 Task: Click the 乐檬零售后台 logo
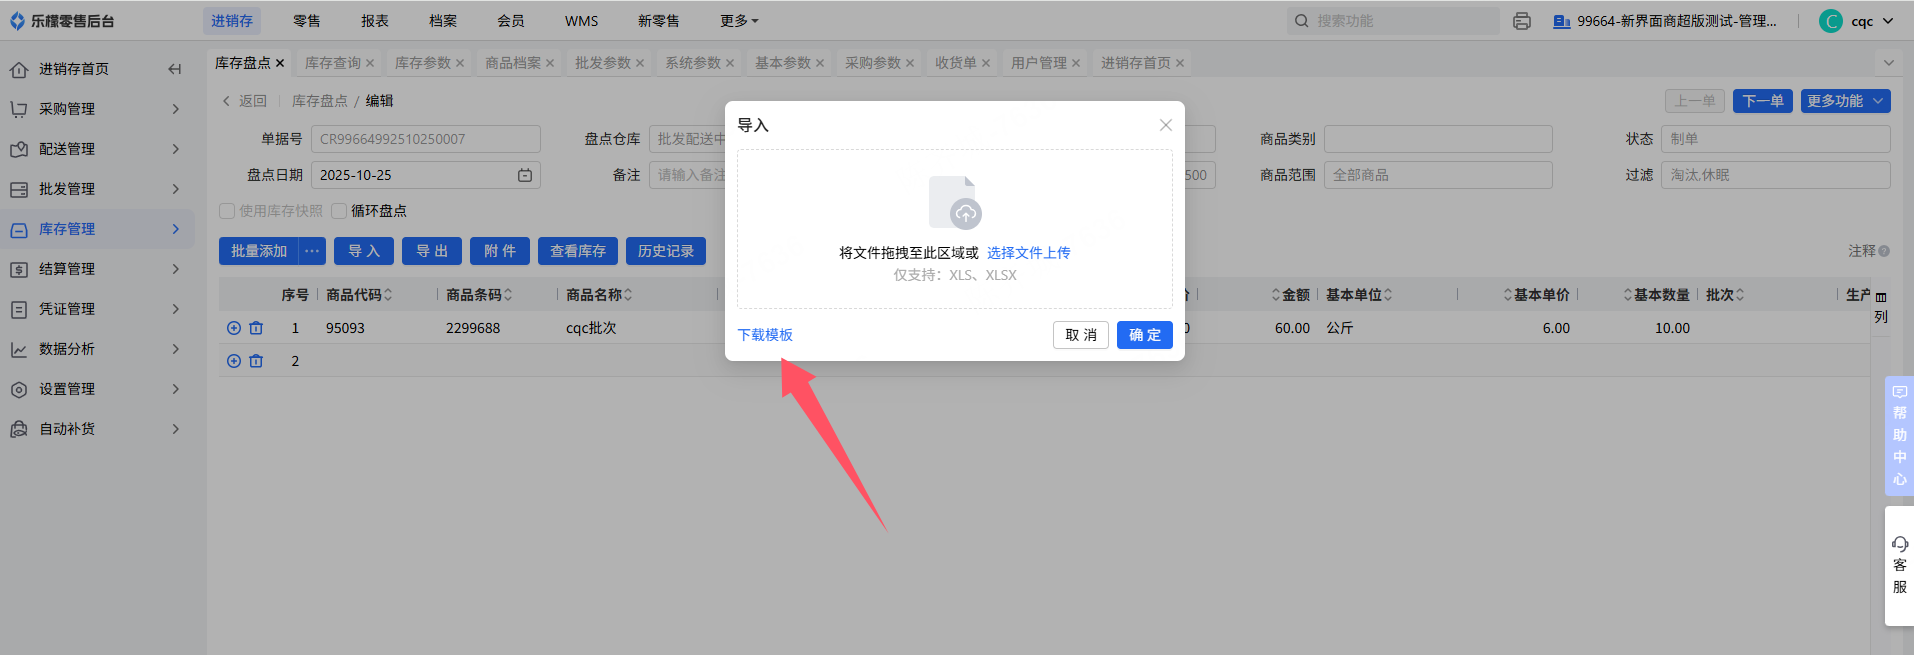[x=62, y=21]
